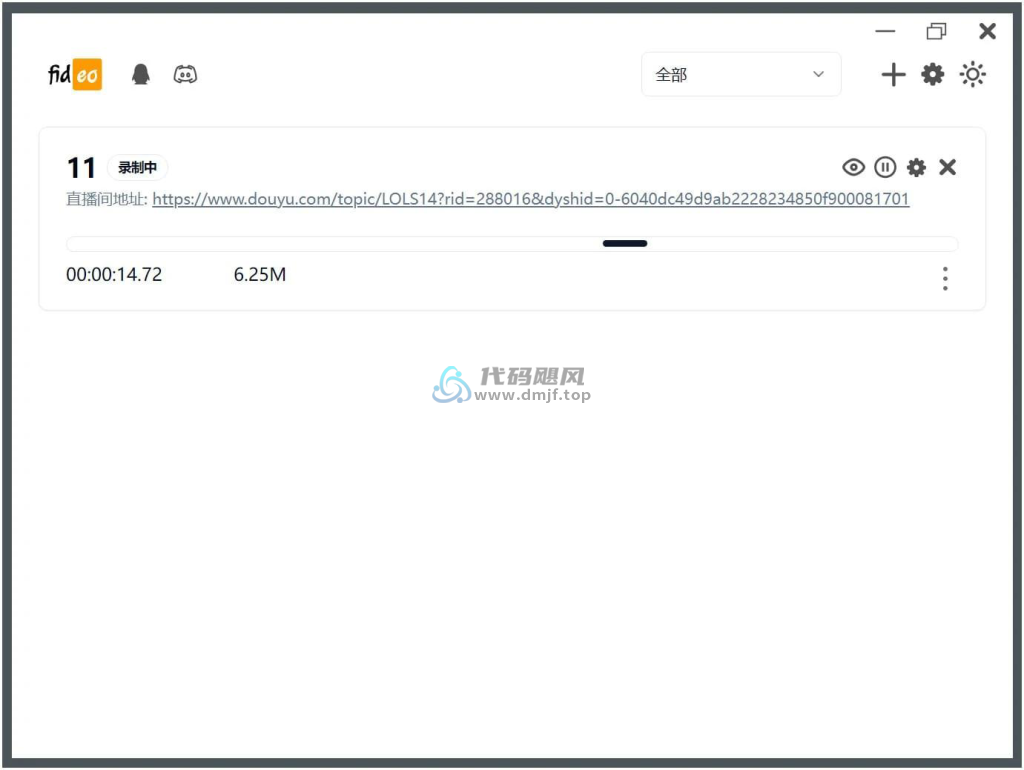Click the 录制中 status badge
Viewport: 1024px width, 770px height.
tap(137, 168)
